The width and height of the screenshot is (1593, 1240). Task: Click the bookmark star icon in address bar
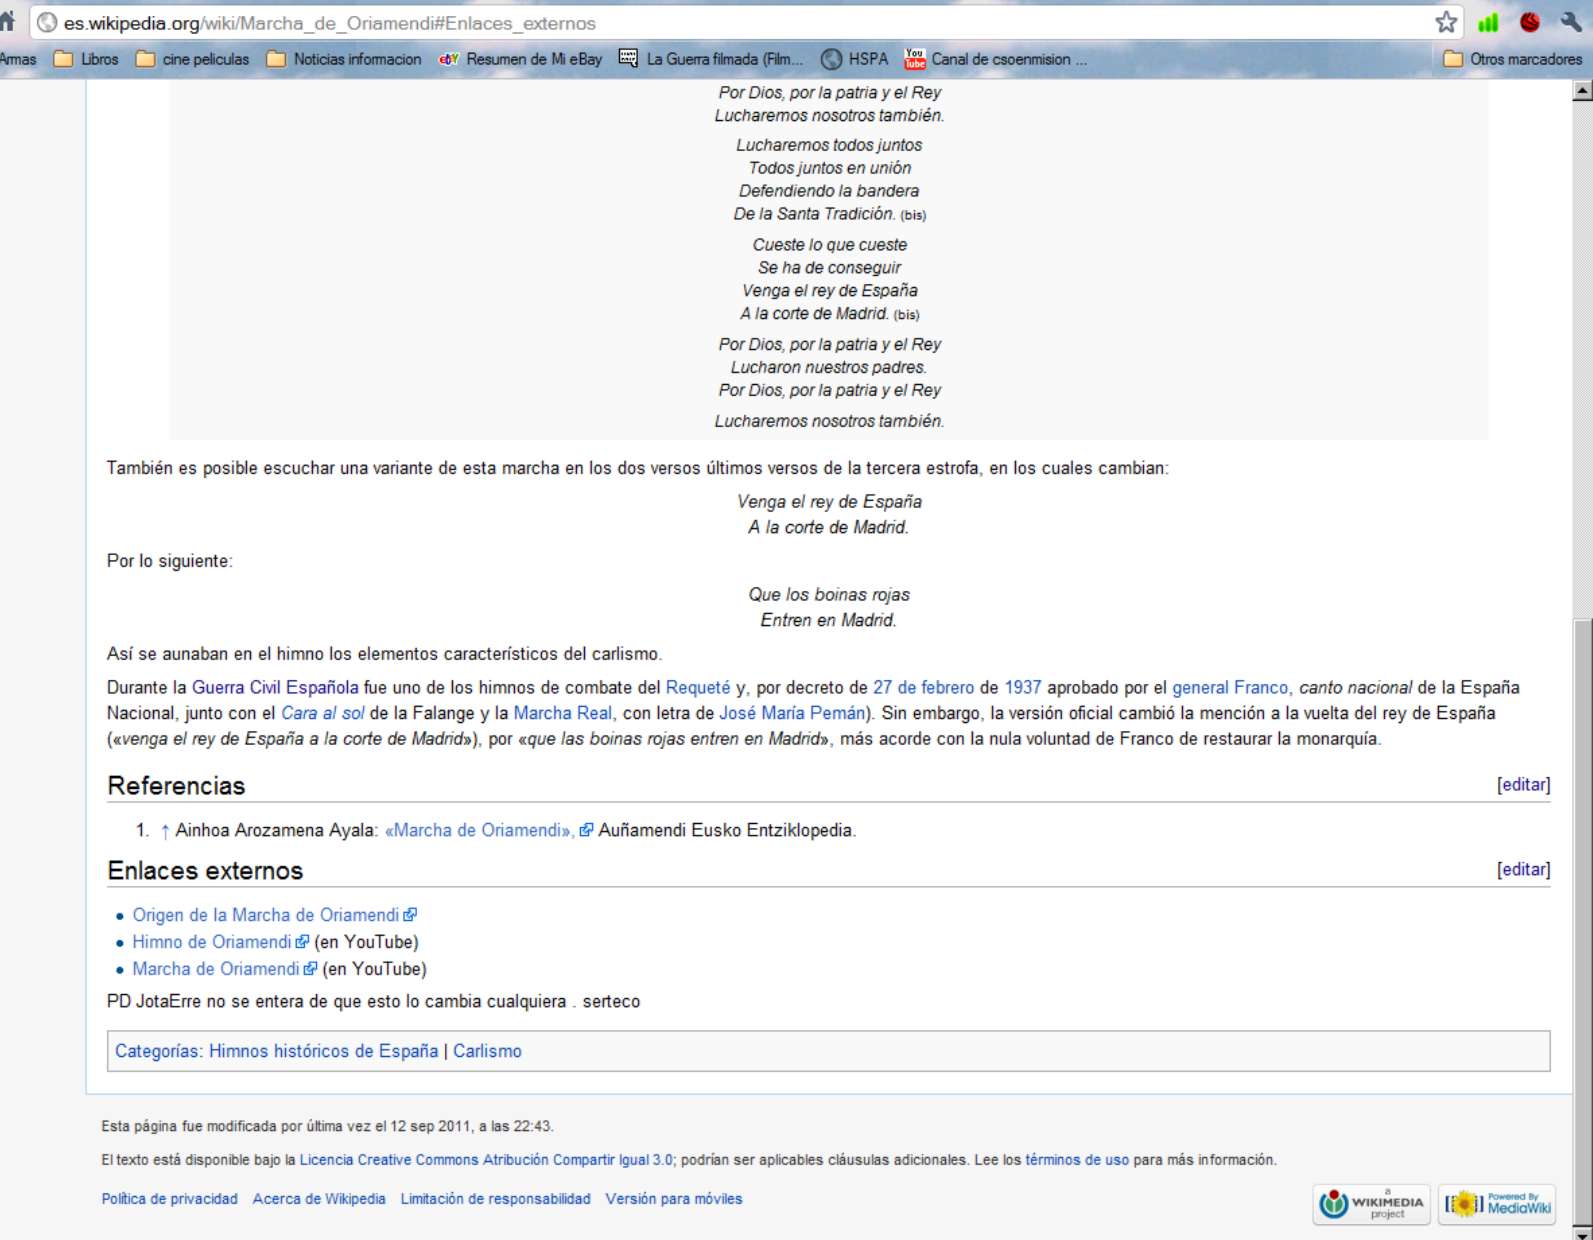click(1446, 22)
